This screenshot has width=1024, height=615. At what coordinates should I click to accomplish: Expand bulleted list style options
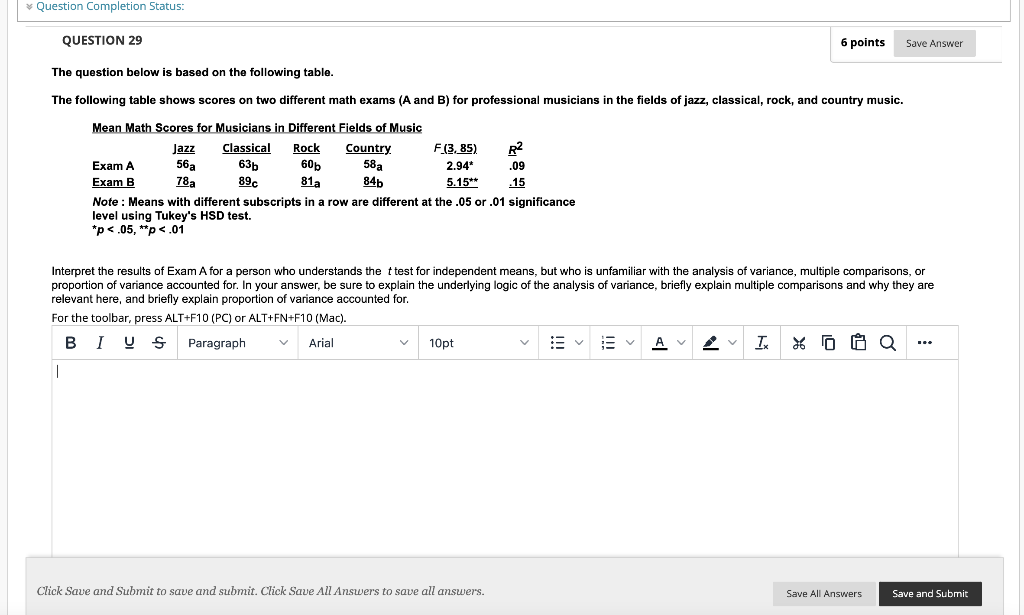pos(579,343)
